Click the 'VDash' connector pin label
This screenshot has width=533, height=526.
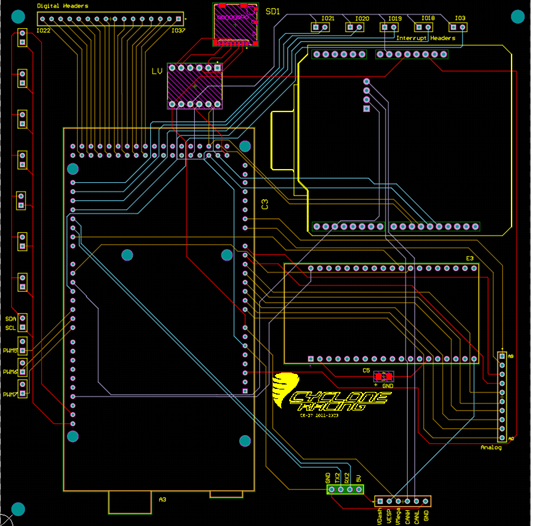pos(380,516)
